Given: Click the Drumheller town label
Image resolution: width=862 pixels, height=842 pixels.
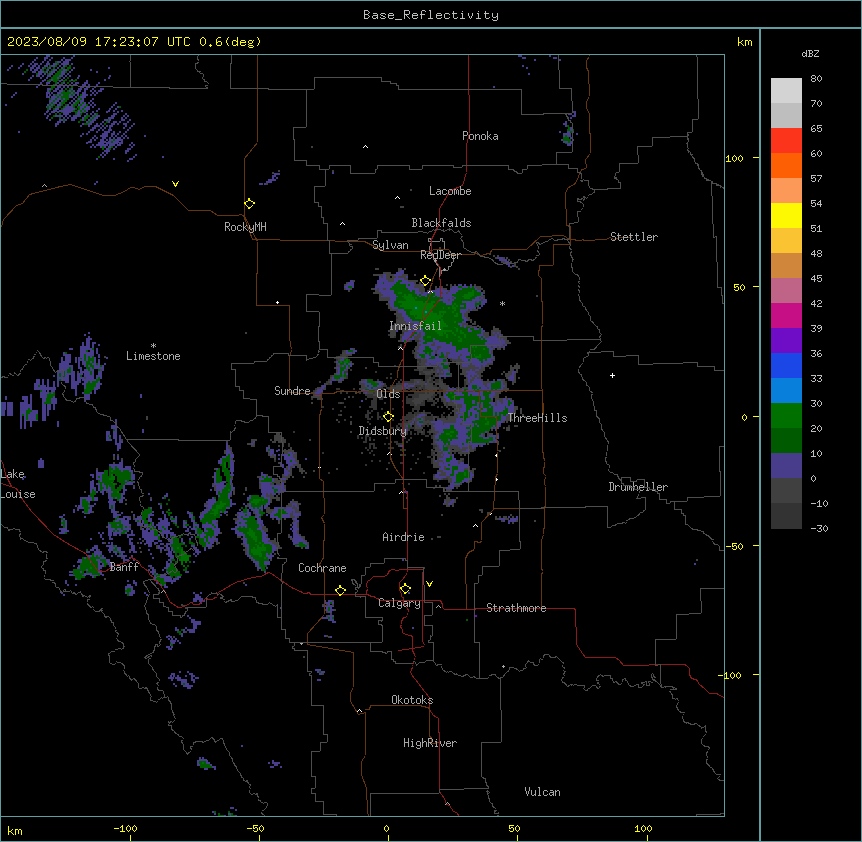Looking at the screenshot, I should (x=638, y=488).
